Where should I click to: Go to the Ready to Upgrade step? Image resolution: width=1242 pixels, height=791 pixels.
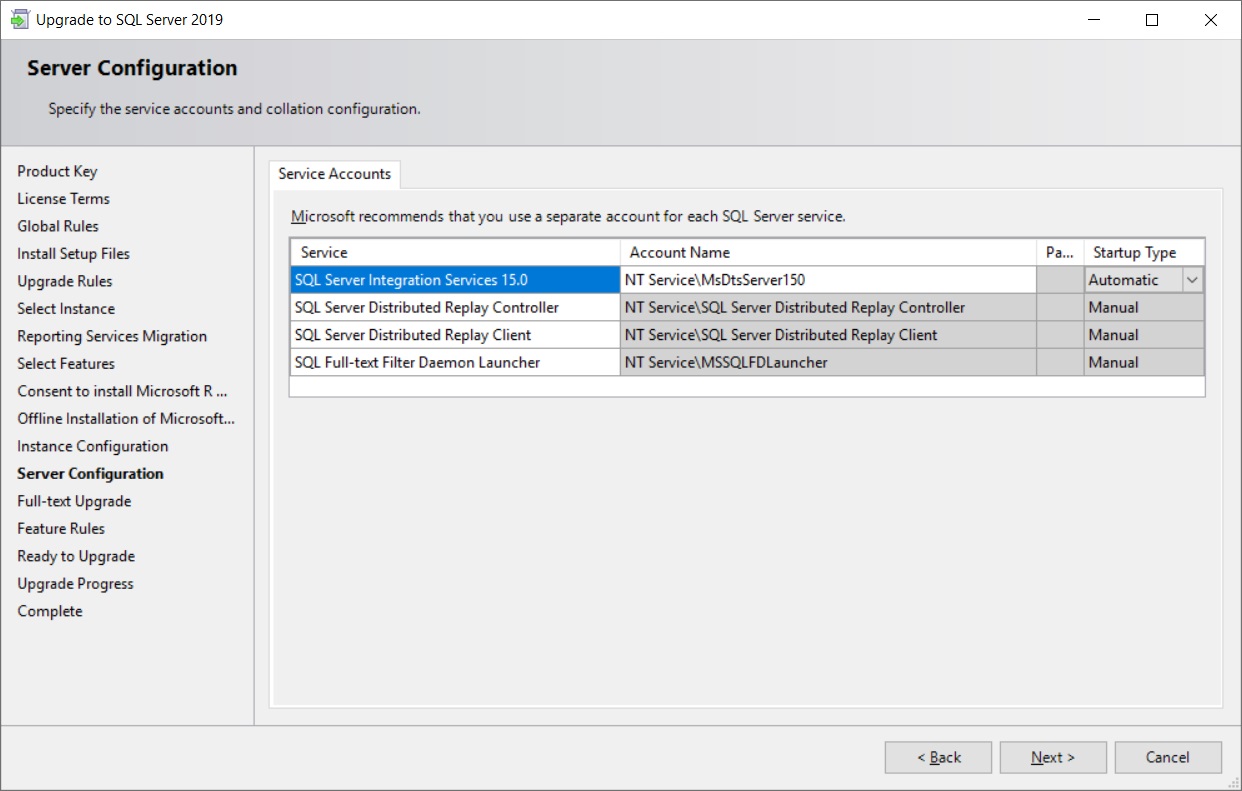point(76,556)
